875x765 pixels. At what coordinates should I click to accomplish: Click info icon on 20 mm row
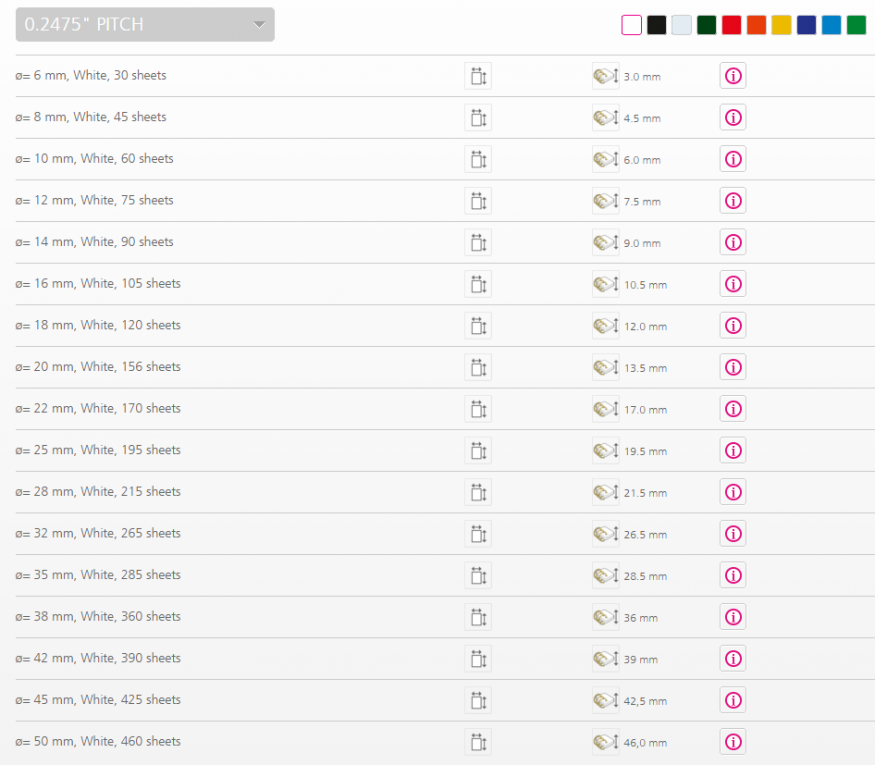[733, 367]
